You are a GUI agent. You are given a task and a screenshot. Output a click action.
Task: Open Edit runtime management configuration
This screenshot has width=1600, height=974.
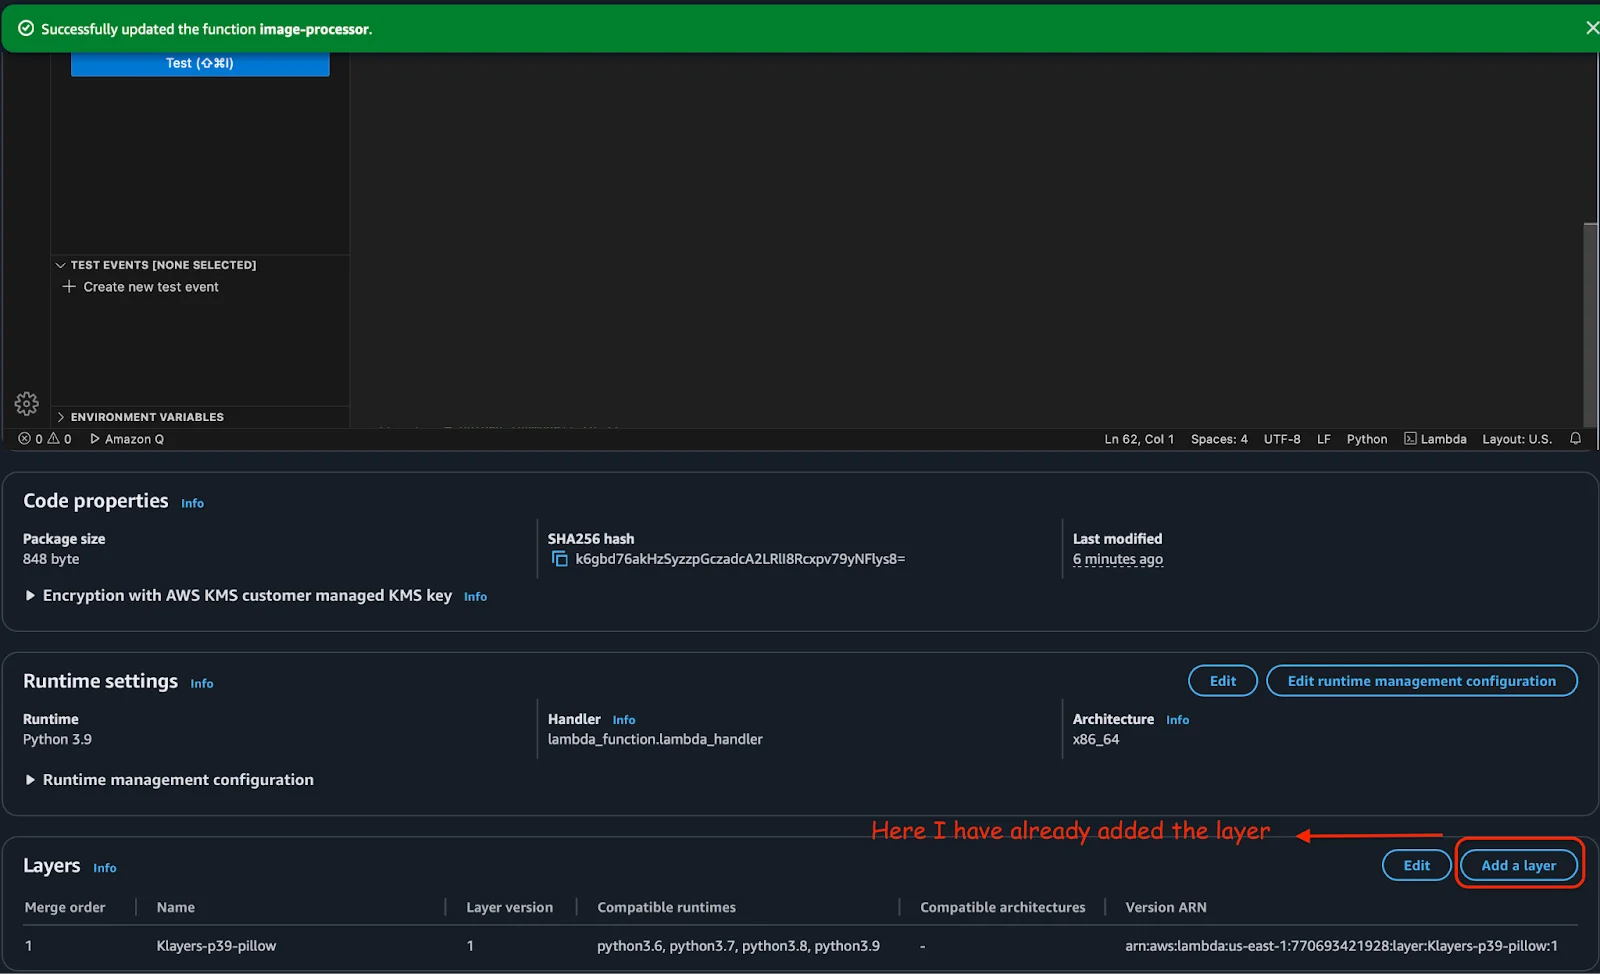point(1421,680)
